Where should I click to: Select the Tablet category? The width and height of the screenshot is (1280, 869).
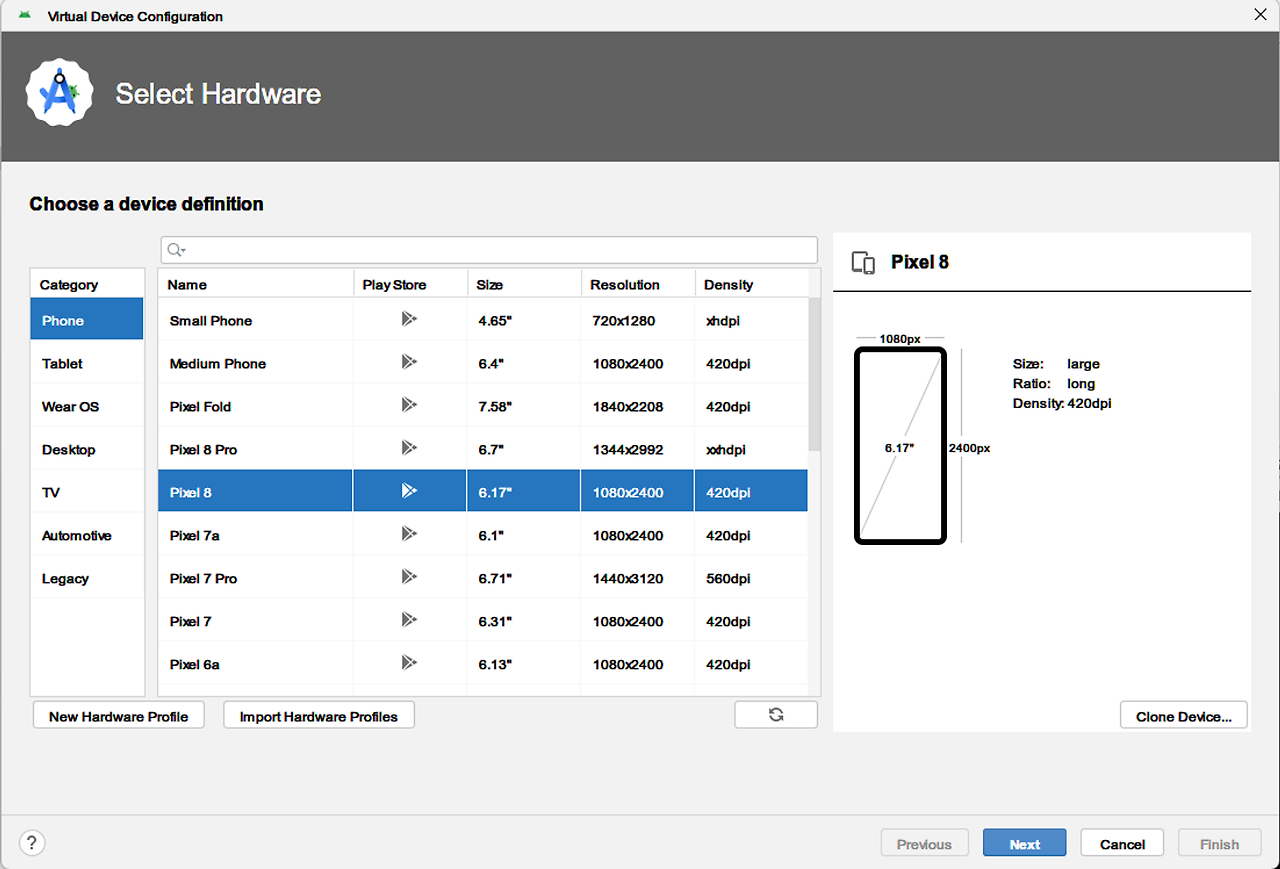coord(87,363)
